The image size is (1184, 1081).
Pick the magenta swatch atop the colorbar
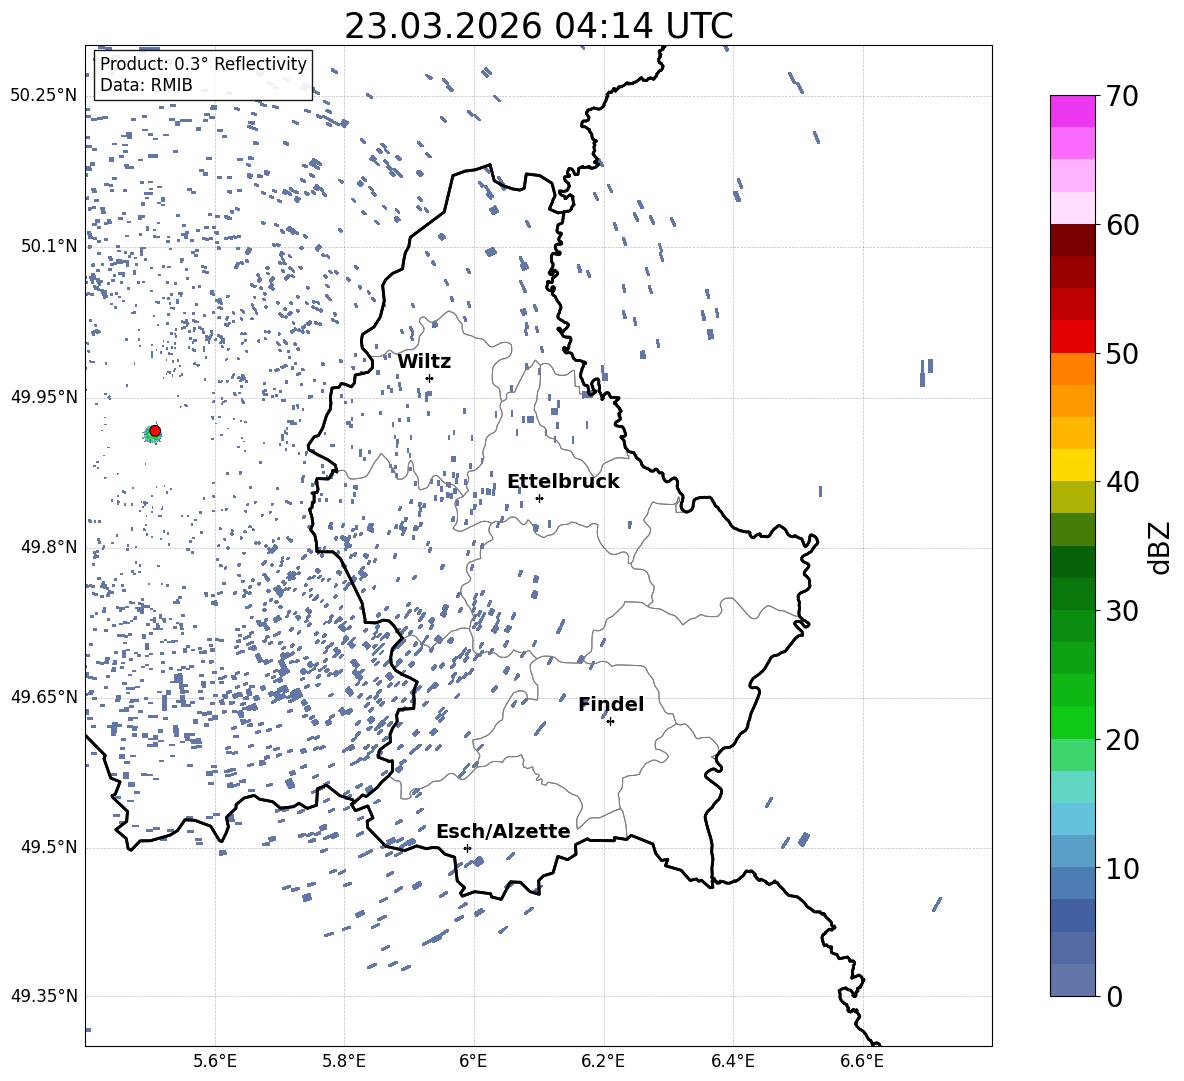tap(1072, 111)
